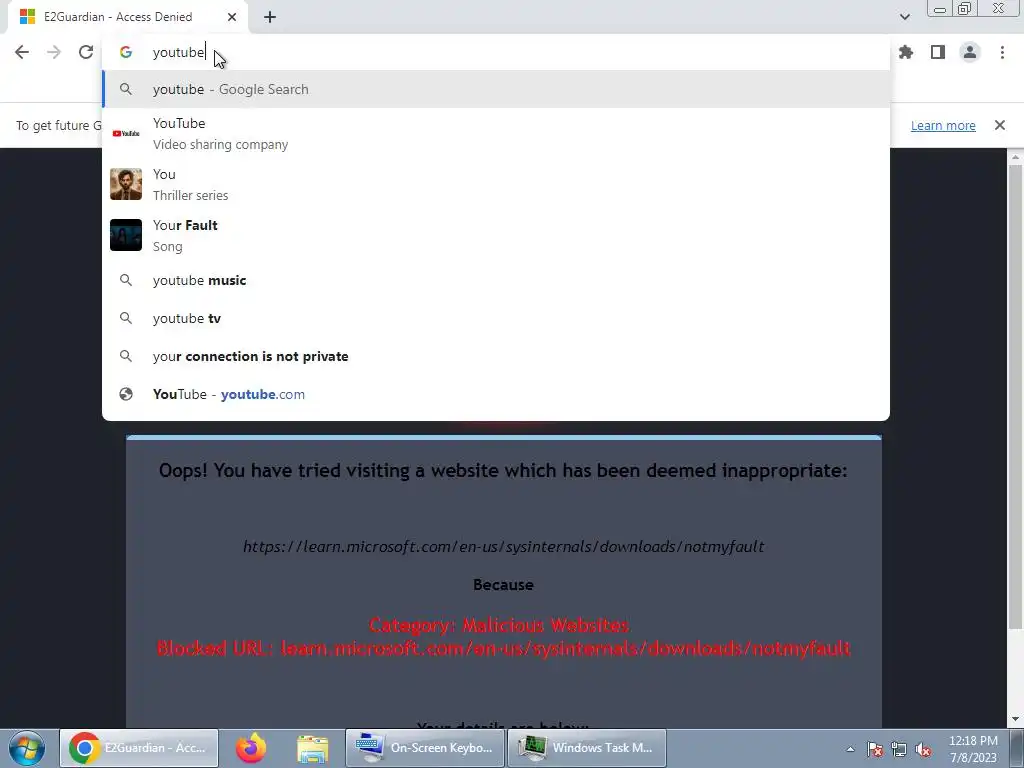
Task: Reload the page with the refresh icon
Action: click(86, 52)
